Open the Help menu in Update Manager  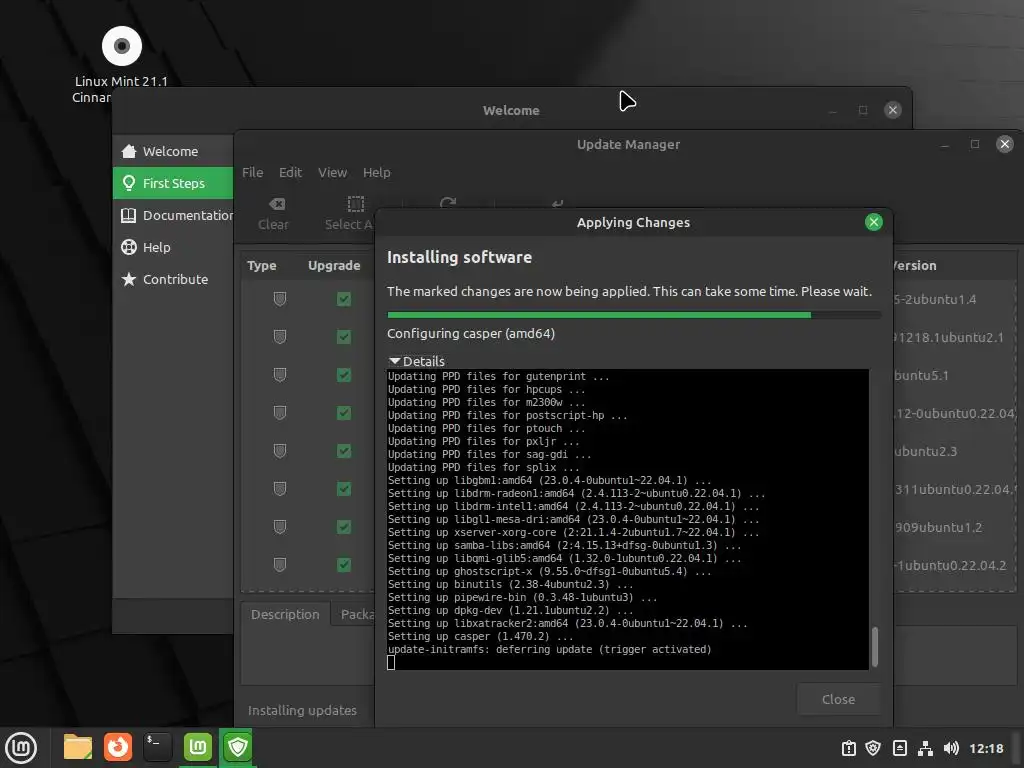click(377, 172)
